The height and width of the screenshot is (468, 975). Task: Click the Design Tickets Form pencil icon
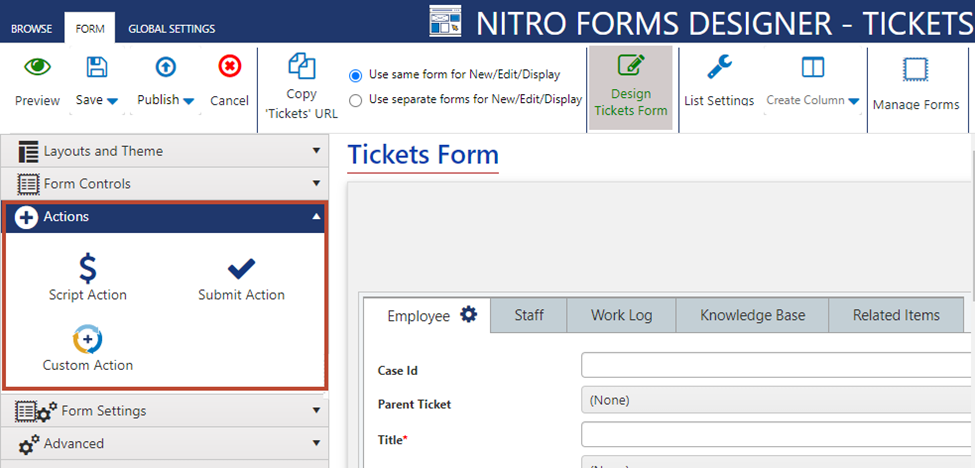point(631,66)
